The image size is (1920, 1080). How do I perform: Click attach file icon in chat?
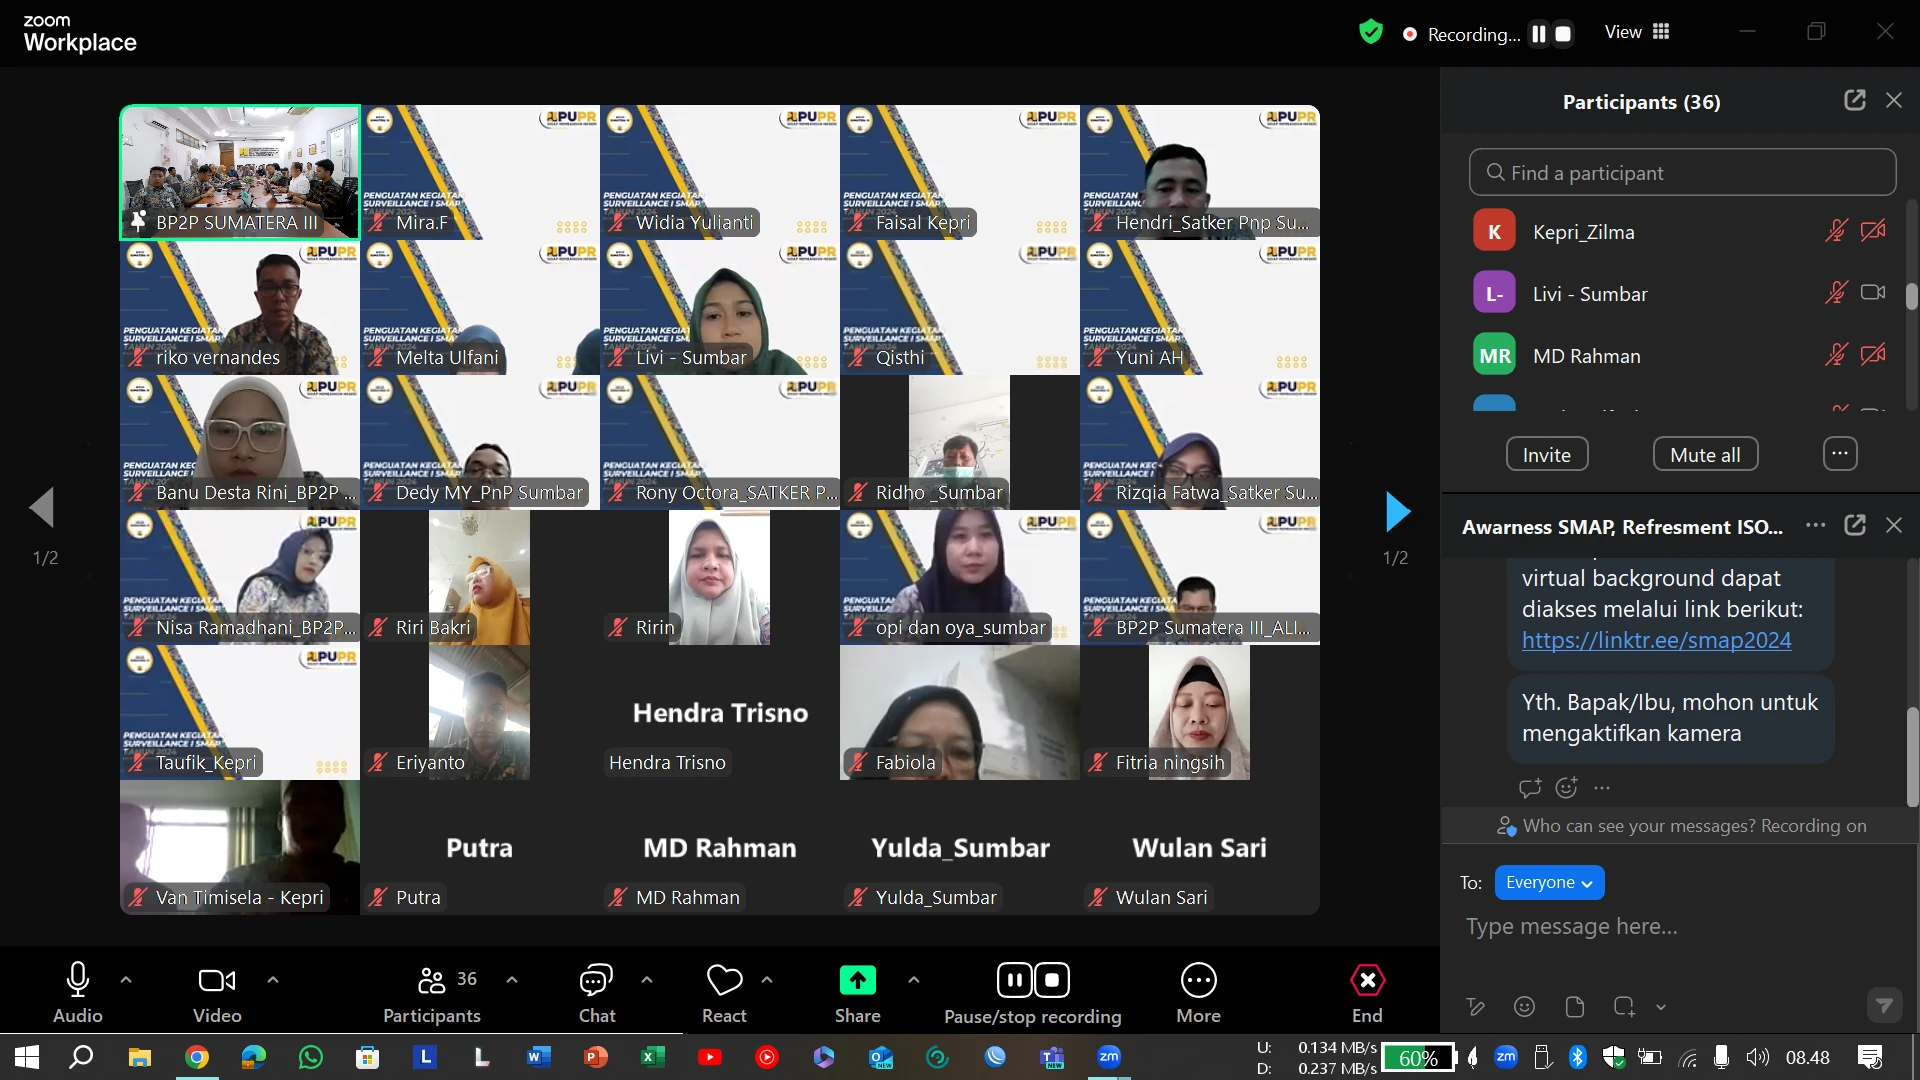(1574, 1007)
